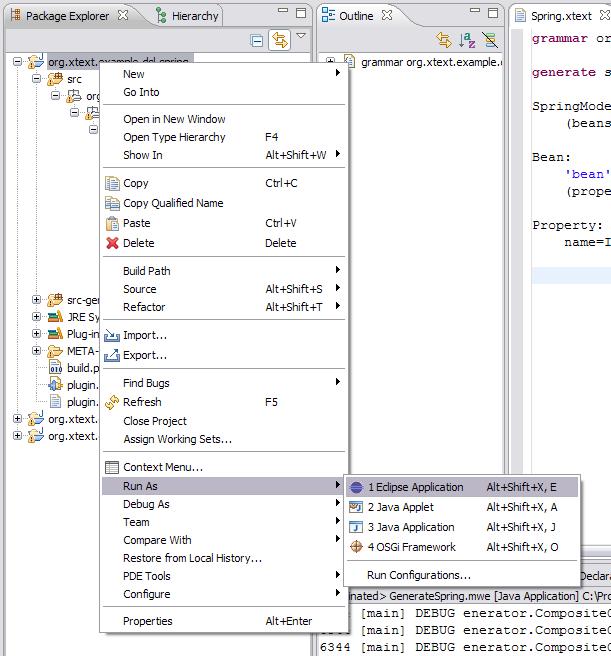Maximize the Package Explorer view
This screenshot has width=611, height=656.
[x=300, y=13]
